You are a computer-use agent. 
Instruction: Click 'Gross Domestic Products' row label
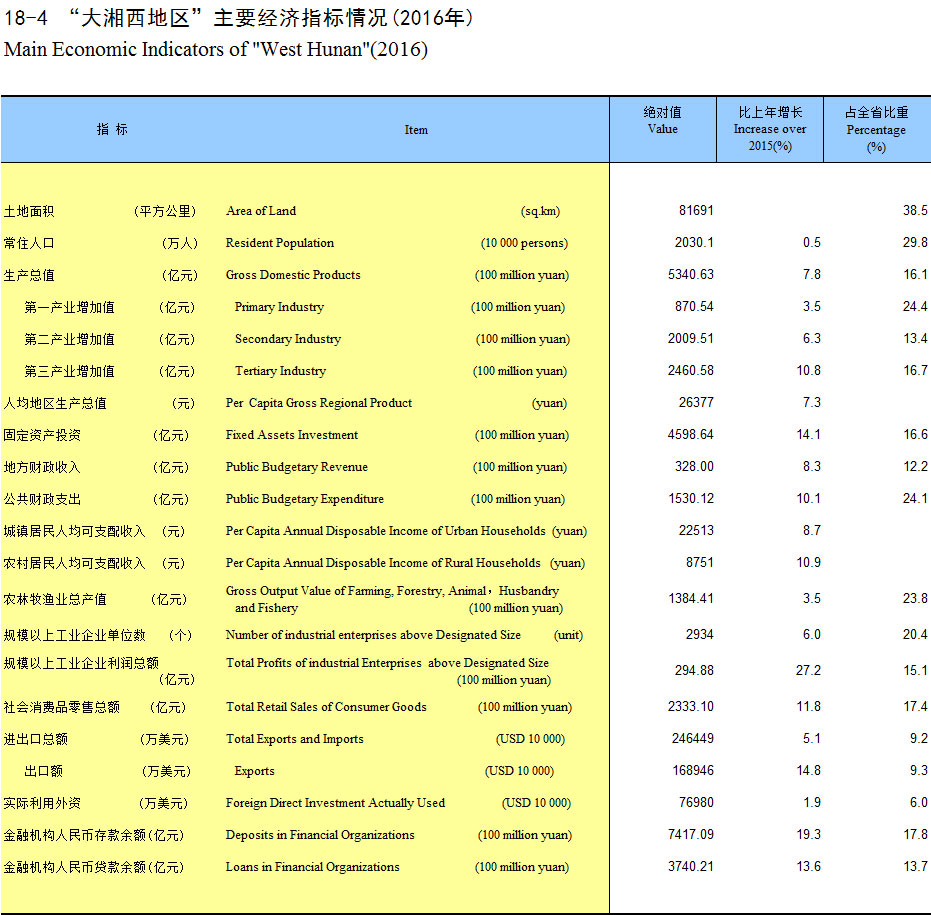pos(293,275)
